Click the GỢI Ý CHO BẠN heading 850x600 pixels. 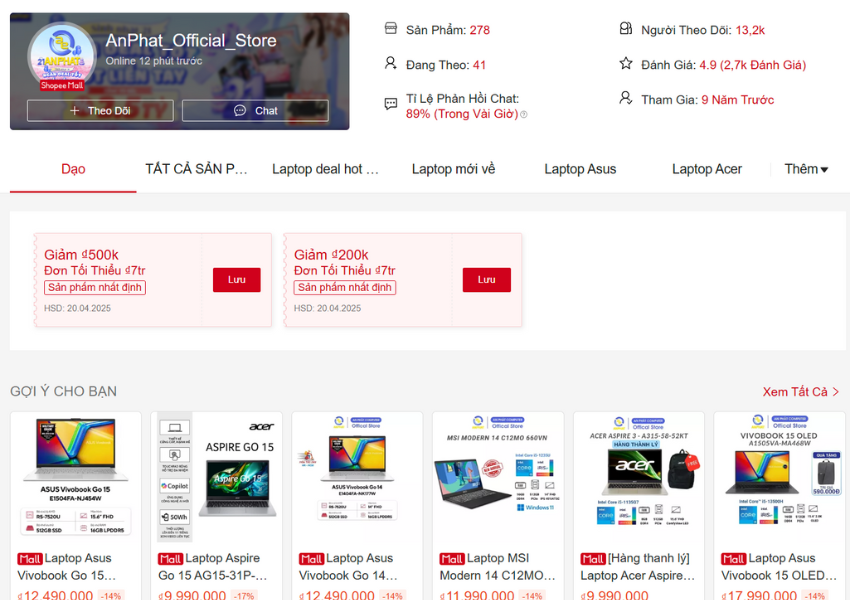coord(63,391)
